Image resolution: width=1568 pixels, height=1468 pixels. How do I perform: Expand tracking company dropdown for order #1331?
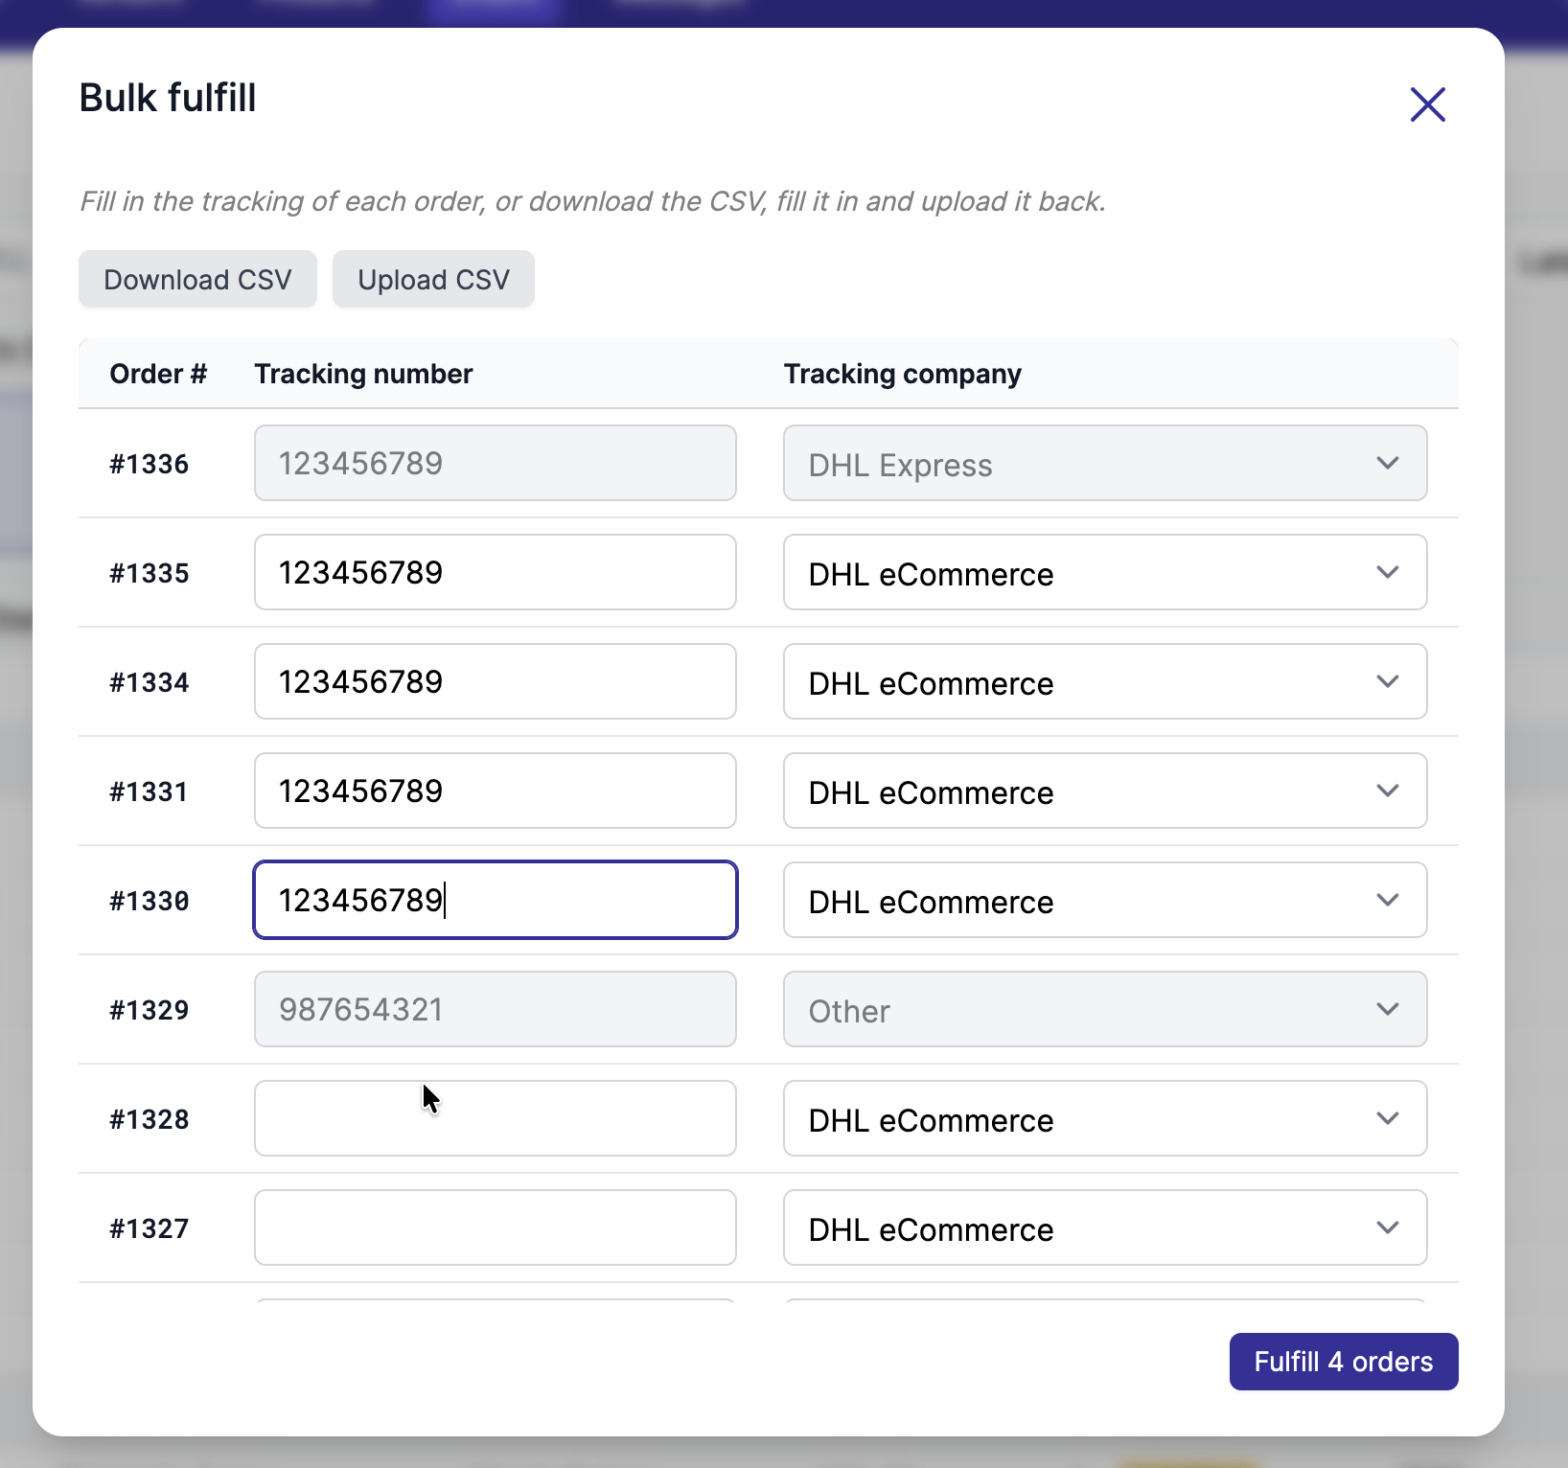point(1105,790)
